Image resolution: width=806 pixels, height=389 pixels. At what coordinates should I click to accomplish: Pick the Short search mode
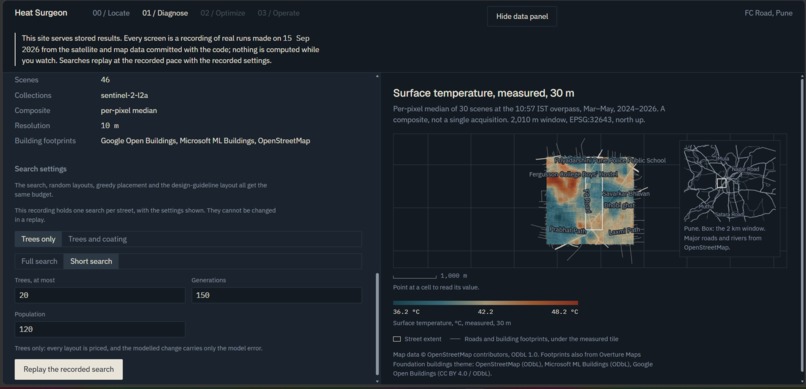(91, 261)
